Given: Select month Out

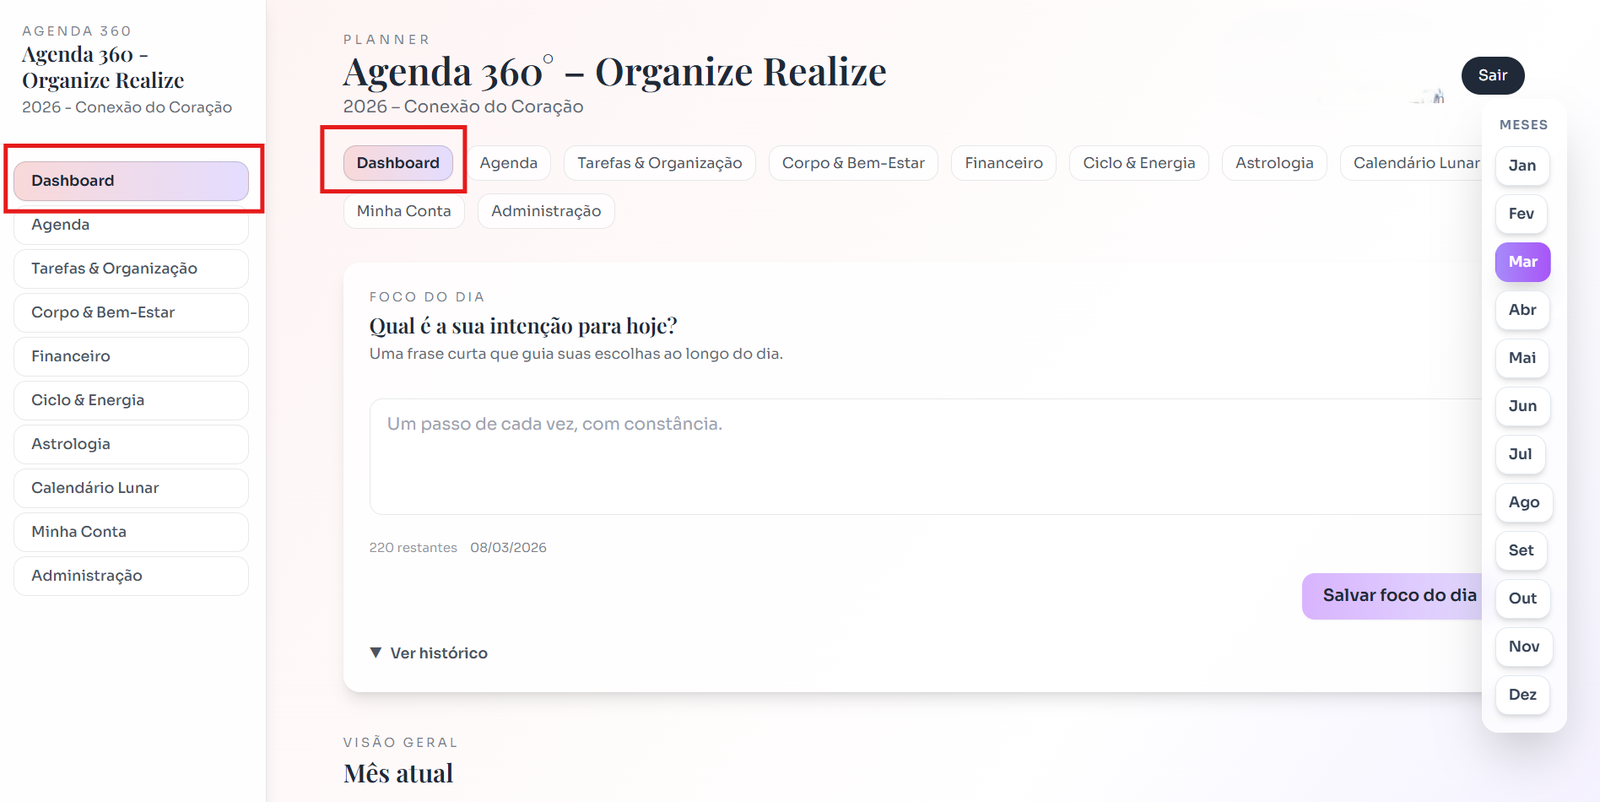Looking at the screenshot, I should [x=1523, y=598].
